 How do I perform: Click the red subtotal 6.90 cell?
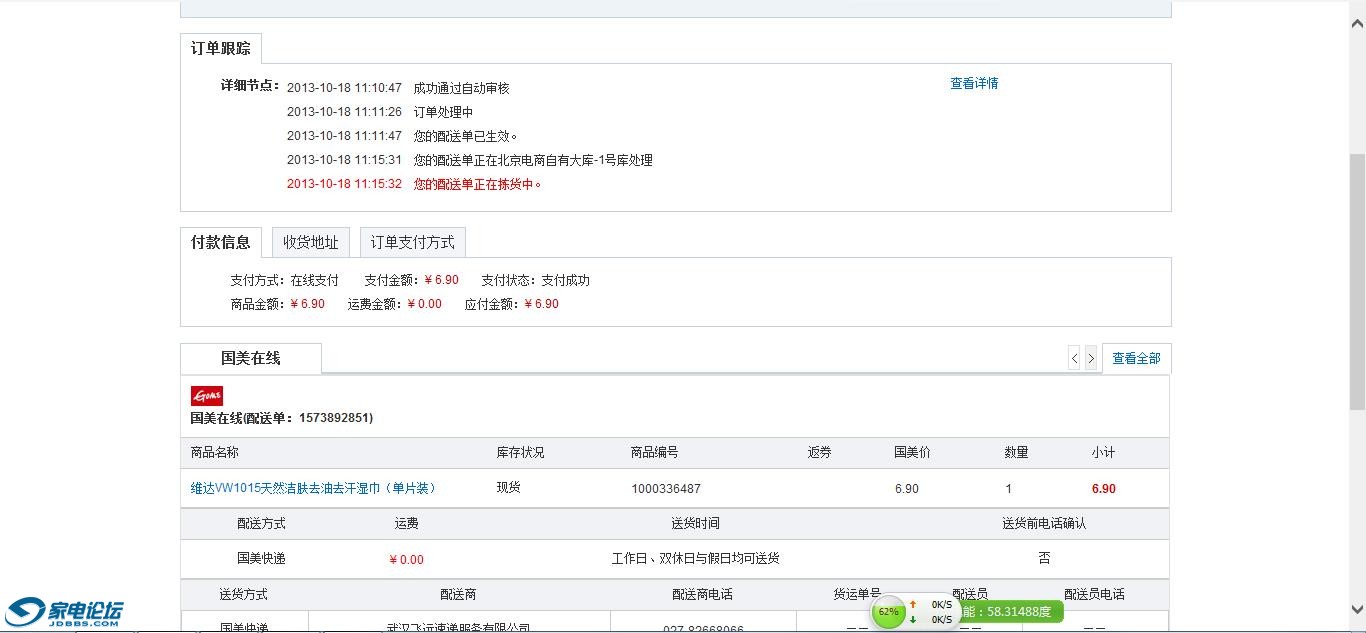[1104, 489]
